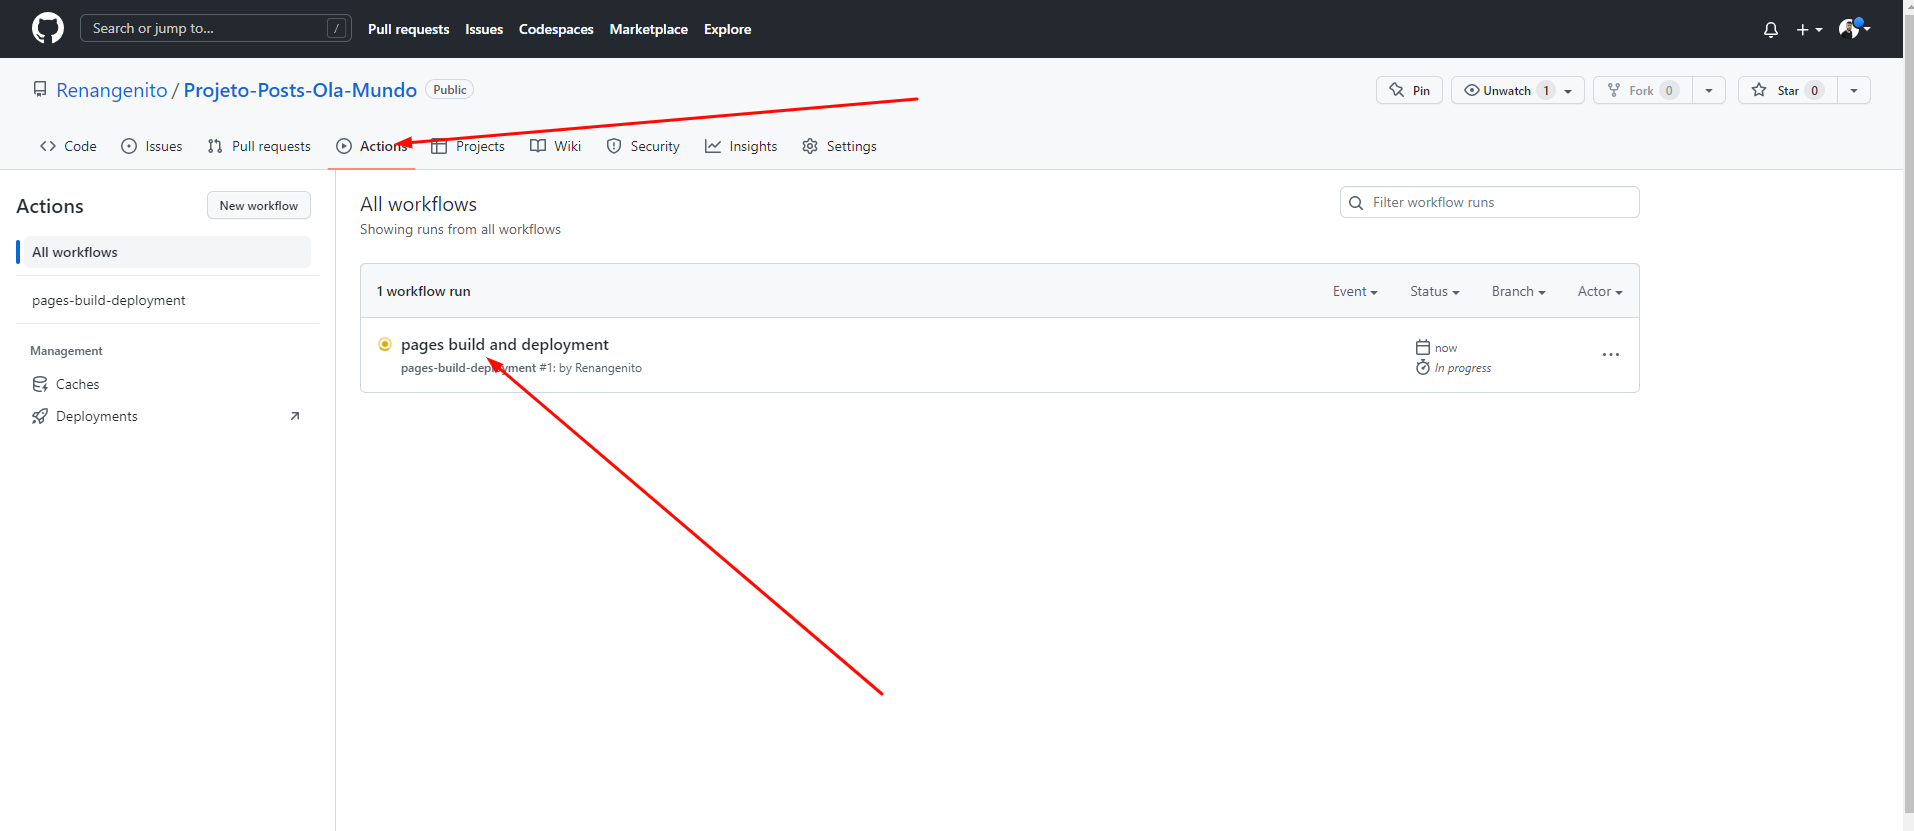The height and width of the screenshot is (831, 1914).
Task: Select All workflows in the sidebar
Action: pyautogui.click(x=165, y=252)
